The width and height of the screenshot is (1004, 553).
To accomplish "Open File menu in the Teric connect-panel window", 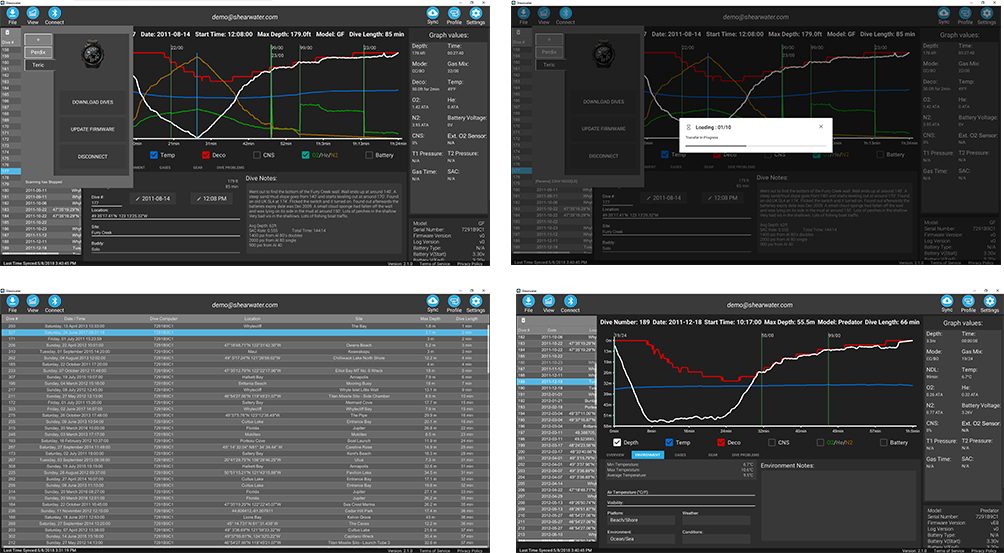I will [12, 12].
